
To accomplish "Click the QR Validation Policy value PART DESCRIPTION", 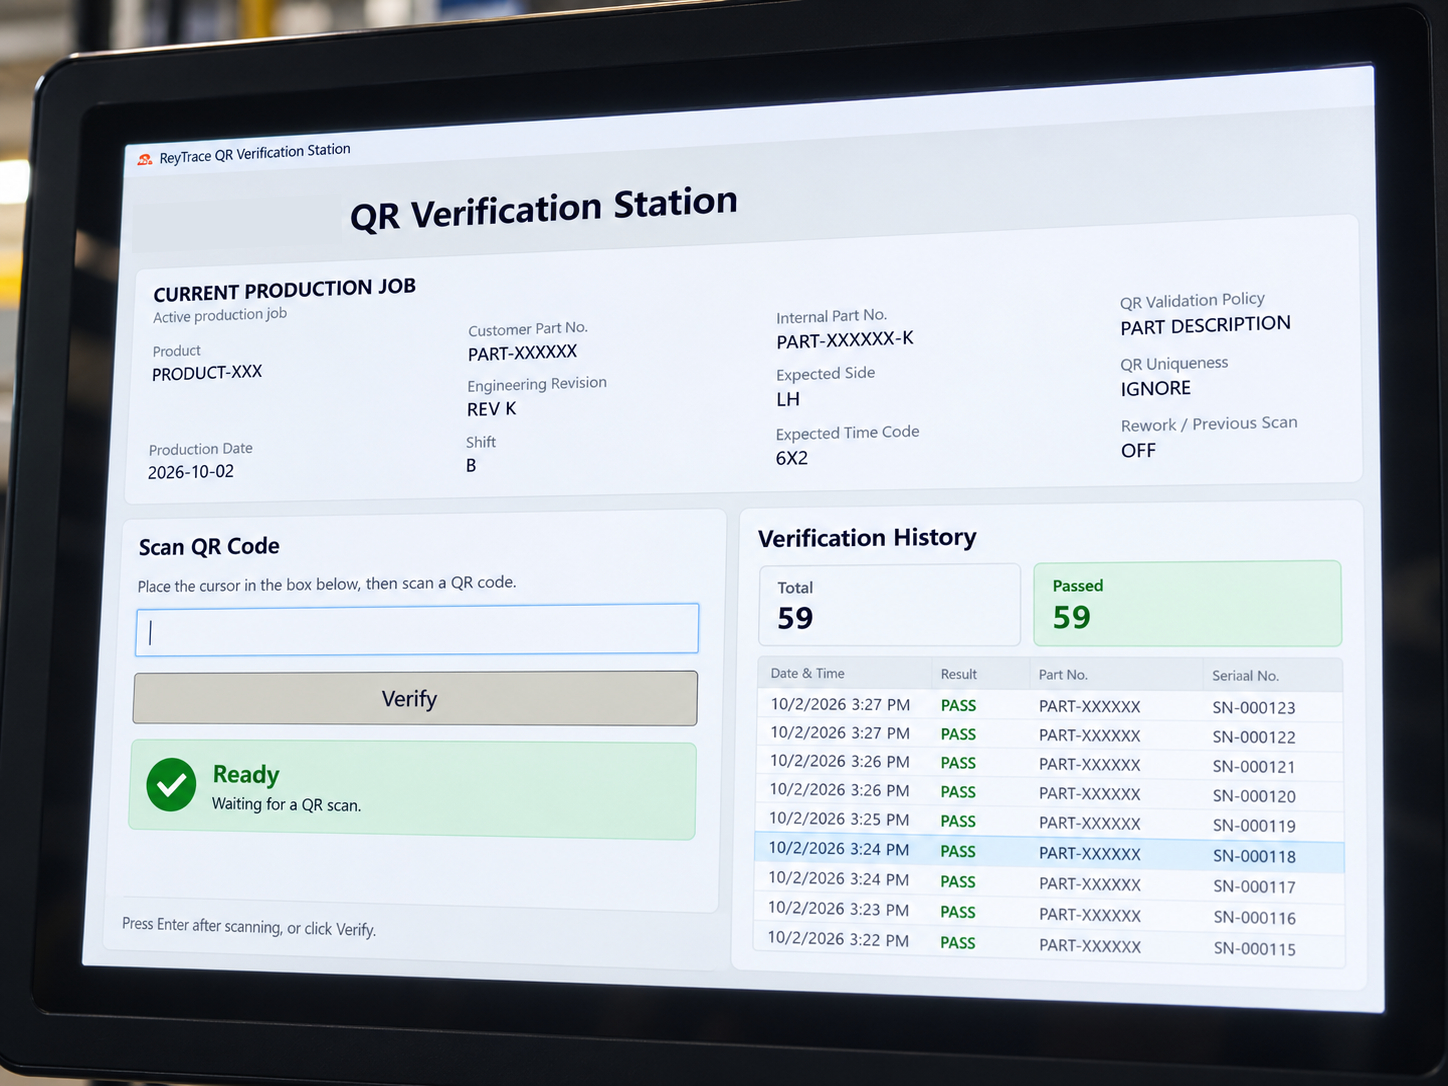I will [x=1205, y=326].
